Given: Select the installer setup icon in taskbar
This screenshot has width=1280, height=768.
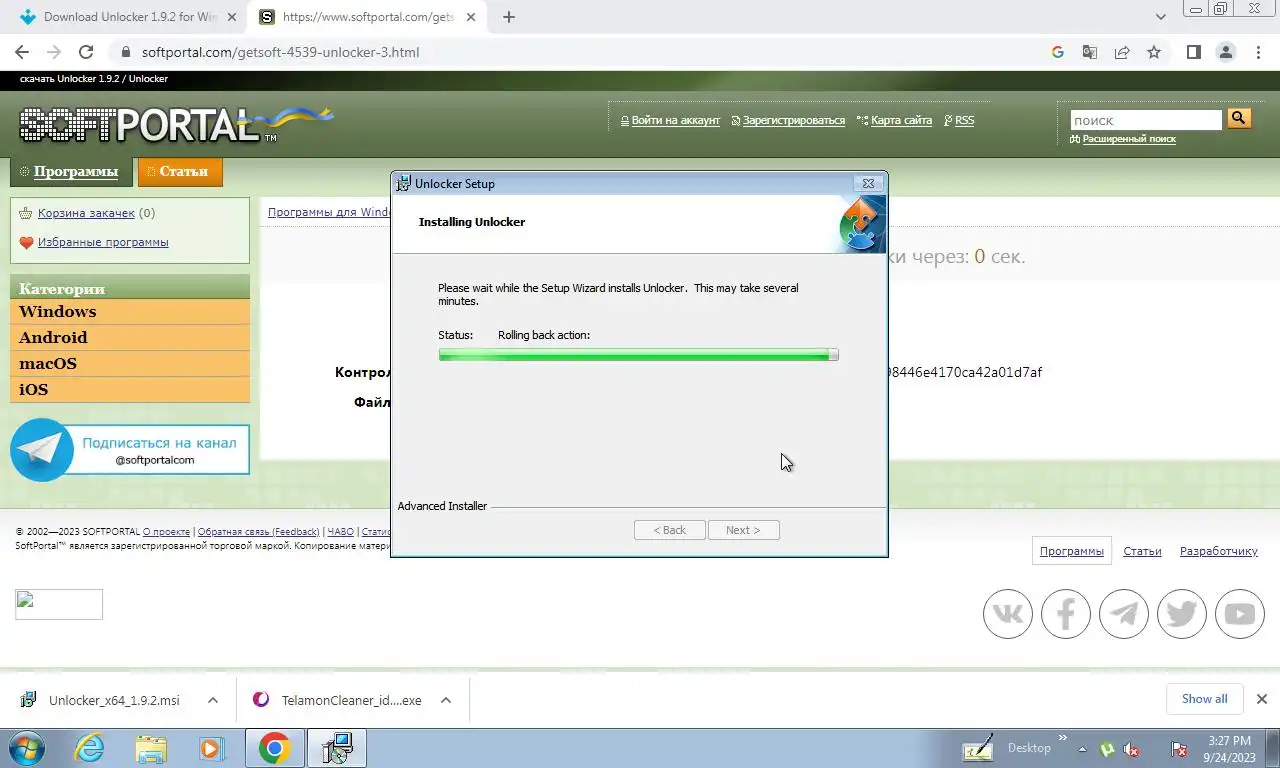Looking at the screenshot, I should tap(337, 748).
